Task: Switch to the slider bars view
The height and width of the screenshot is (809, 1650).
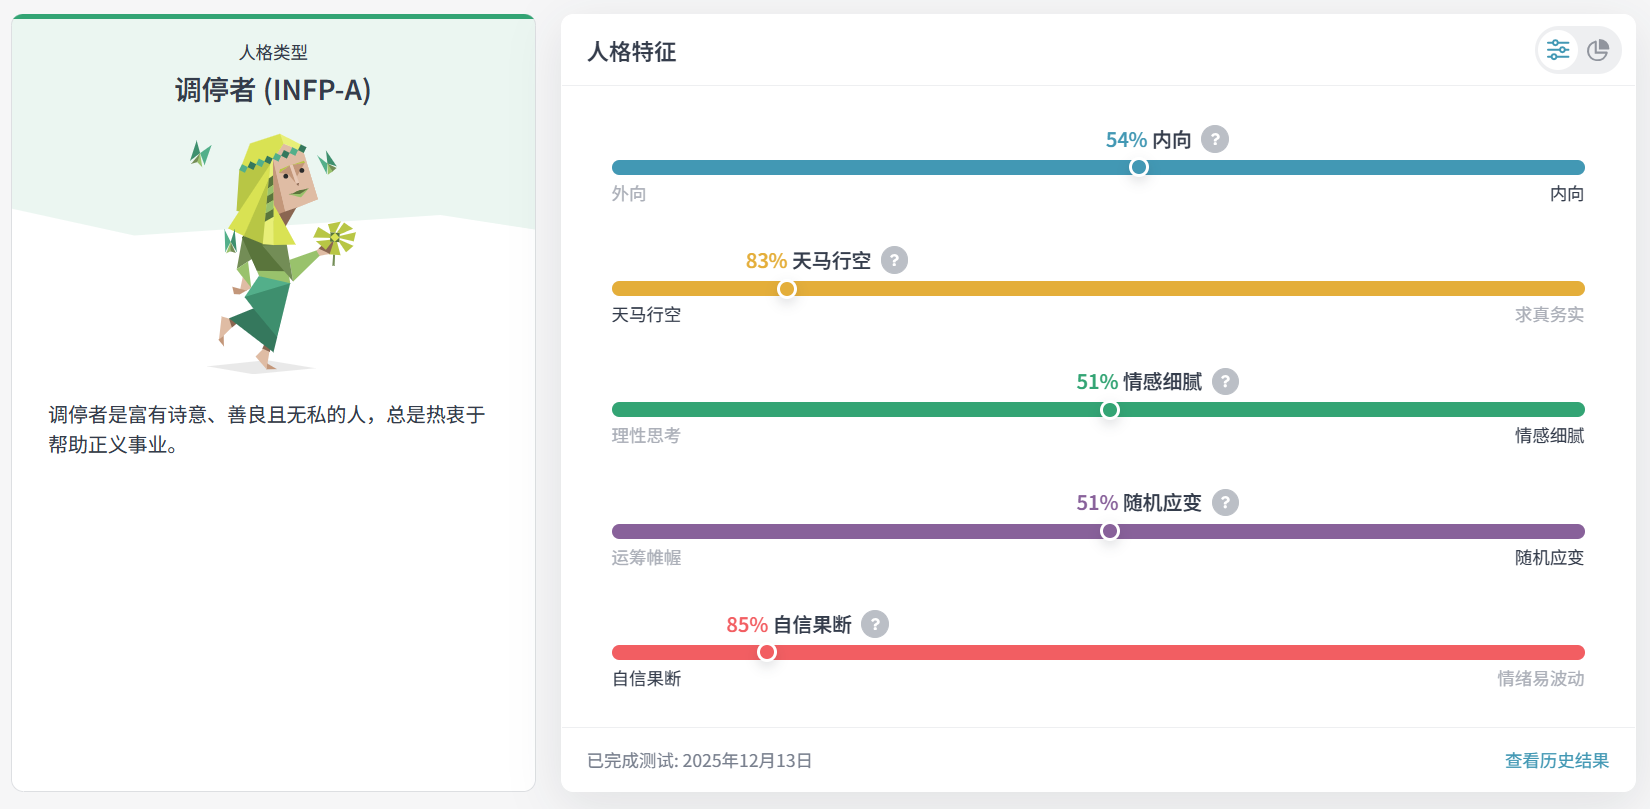Action: point(1558,50)
